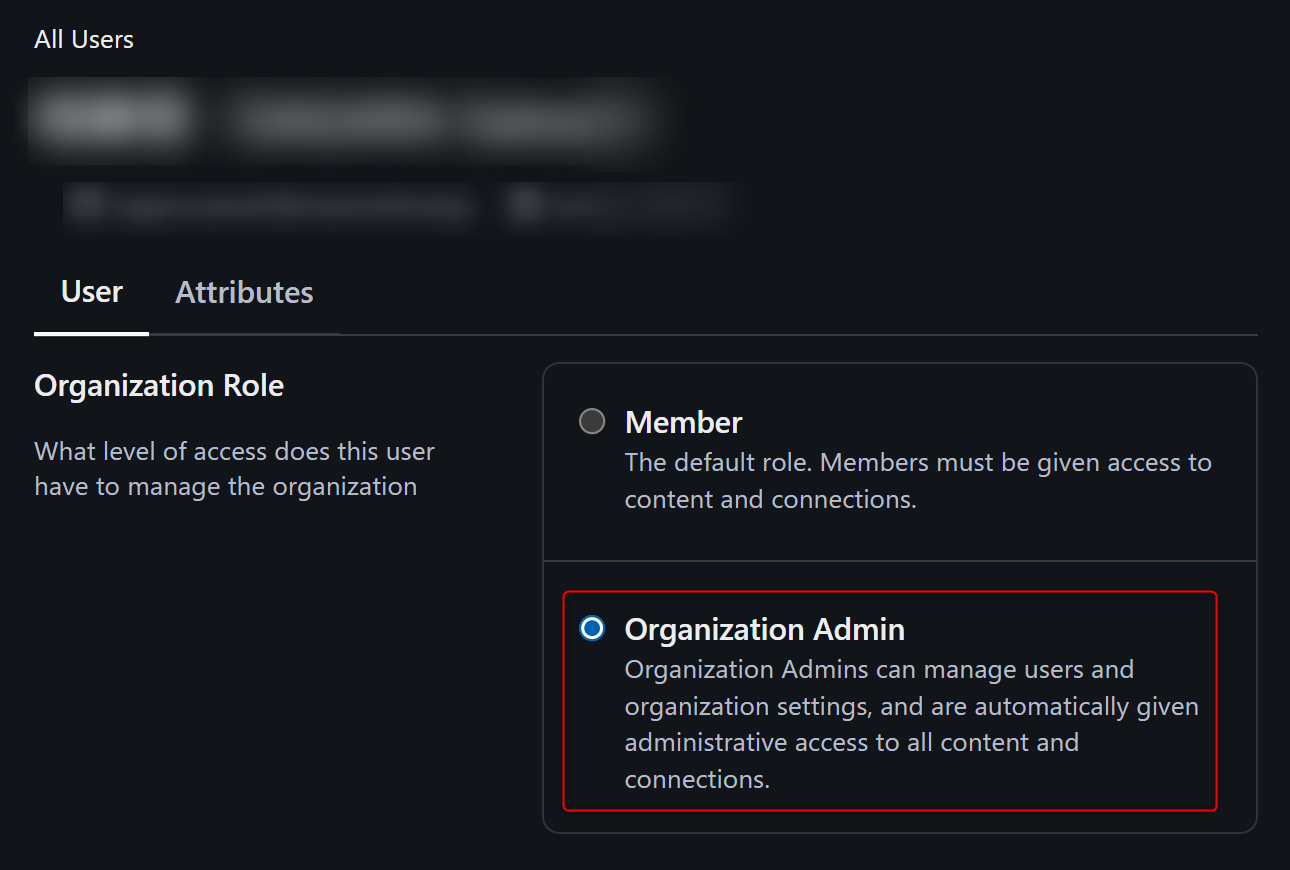This screenshot has width=1290, height=870.
Task: Click the Organization Role section heading
Action: 159,386
